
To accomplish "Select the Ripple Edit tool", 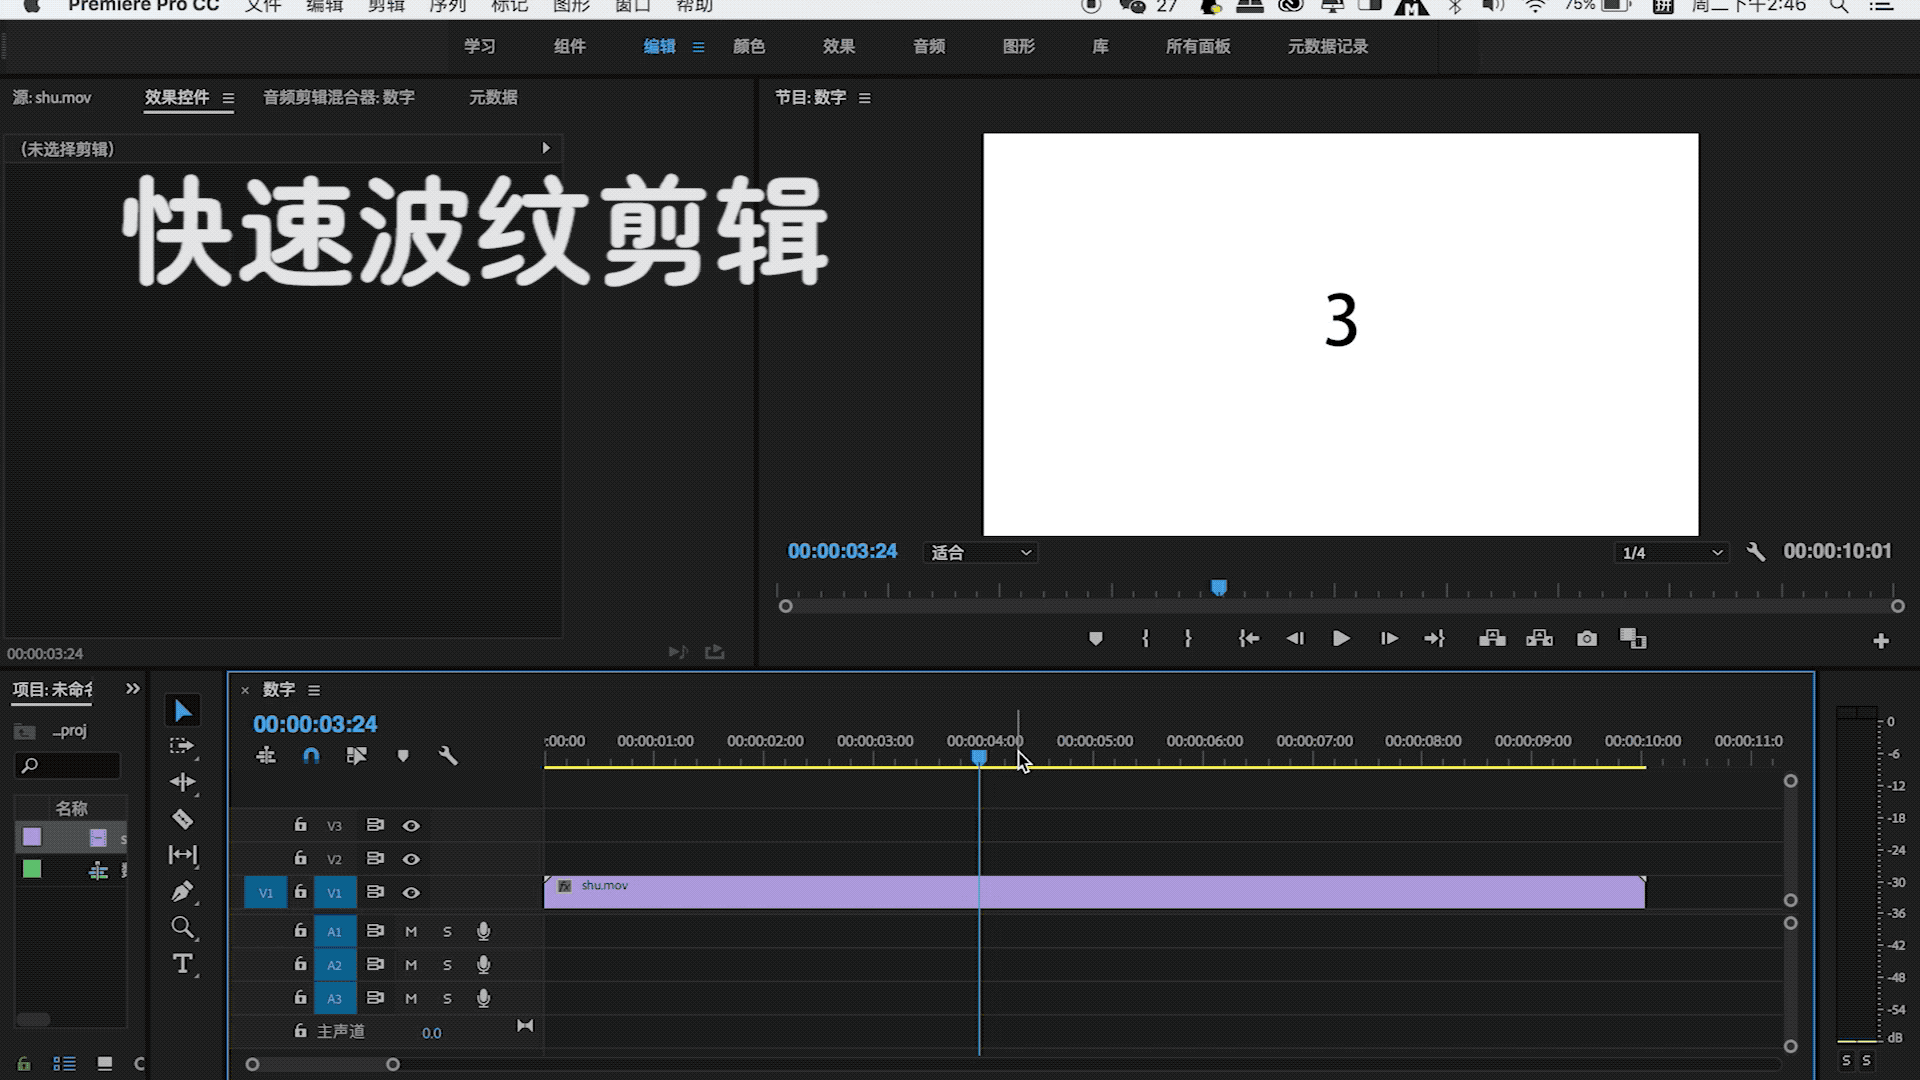I will (x=183, y=782).
